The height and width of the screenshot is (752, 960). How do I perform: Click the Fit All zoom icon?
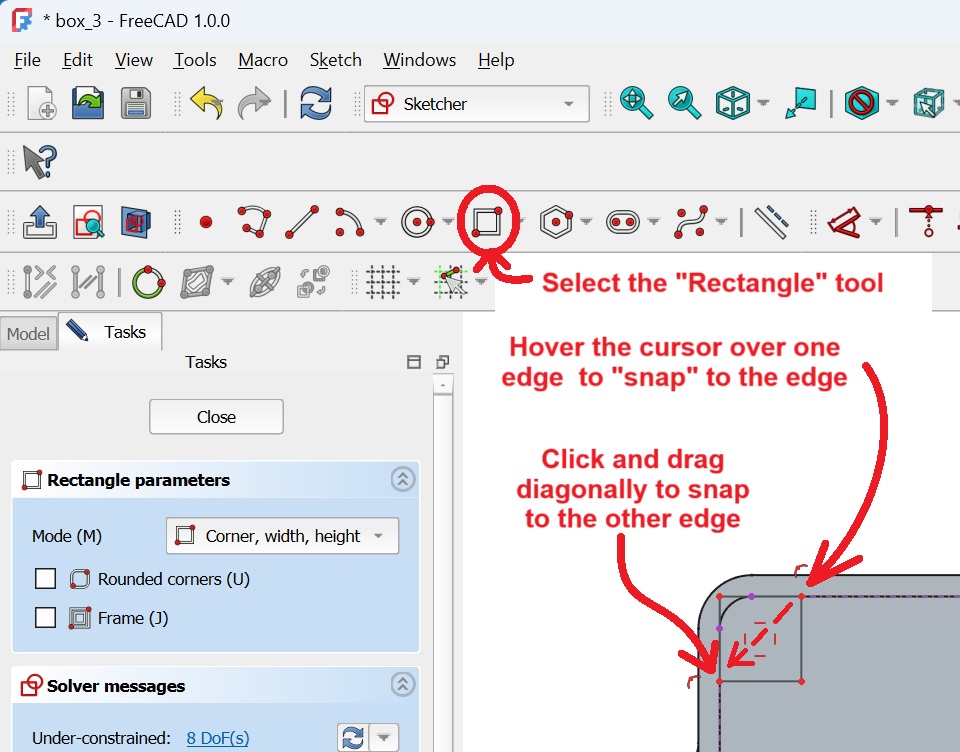636,103
